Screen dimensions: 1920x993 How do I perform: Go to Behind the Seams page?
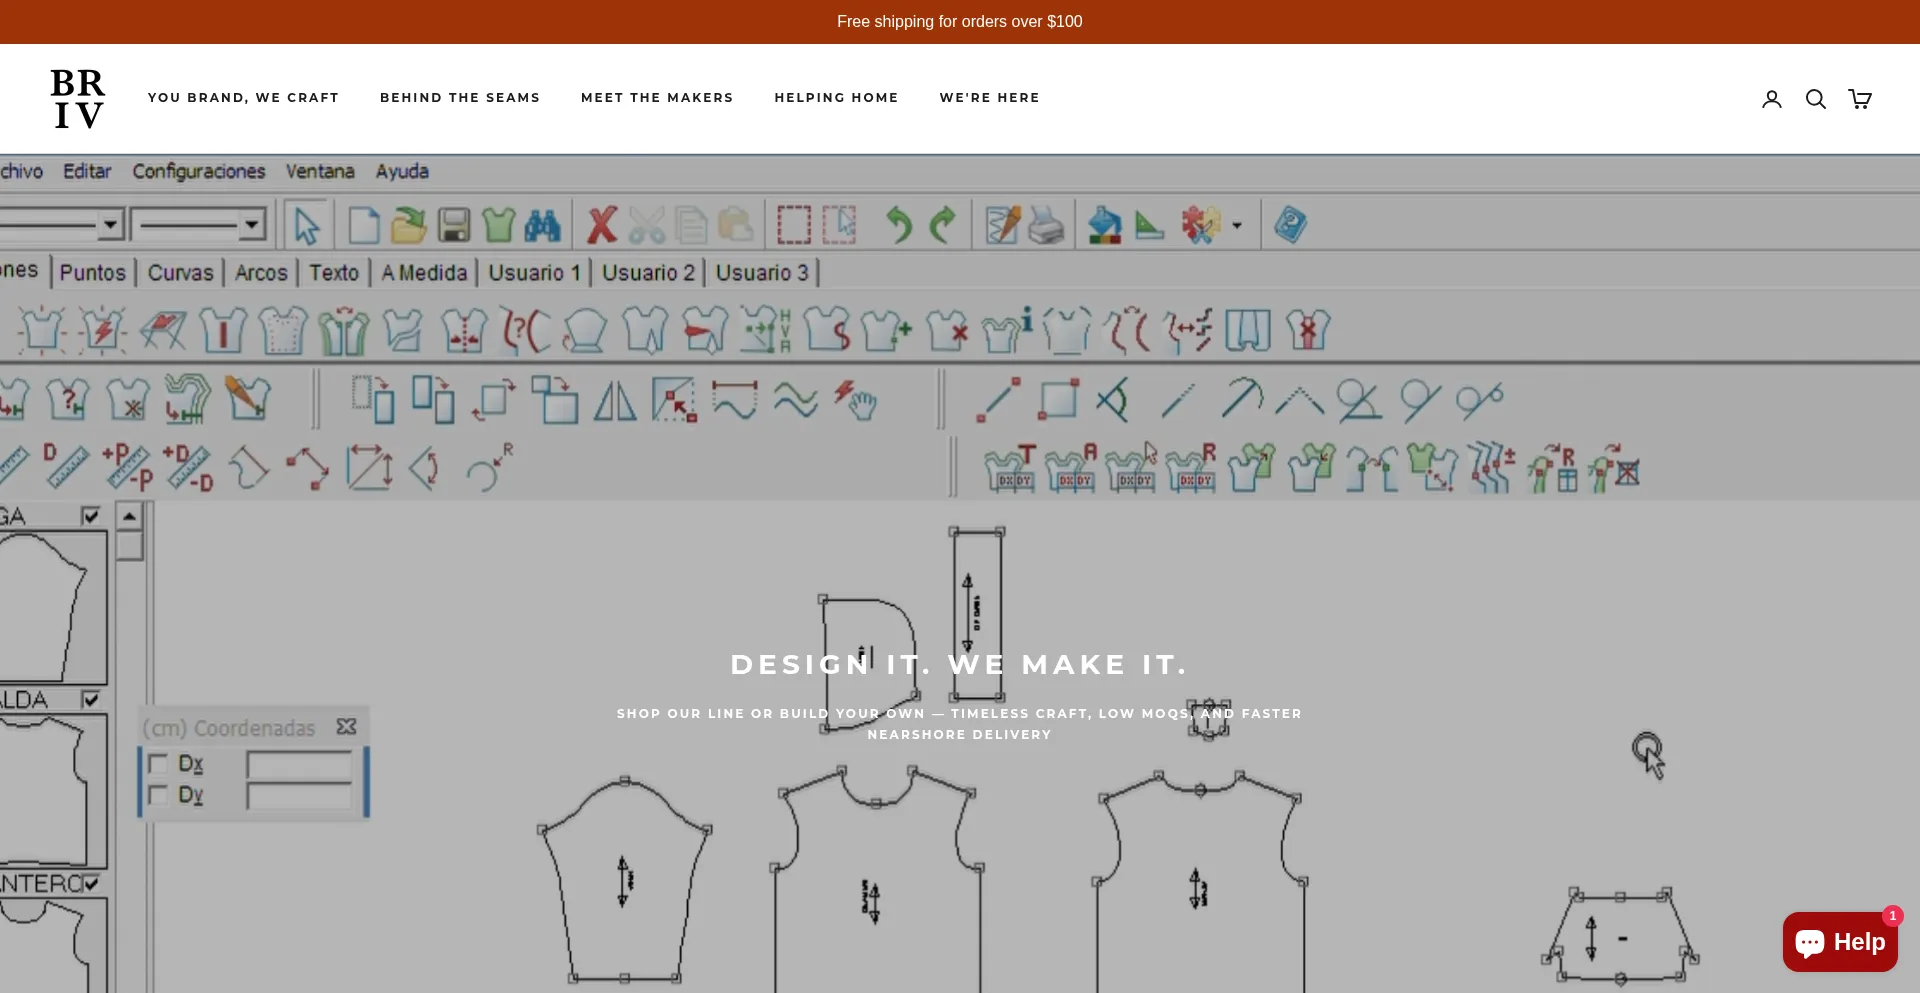(459, 98)
